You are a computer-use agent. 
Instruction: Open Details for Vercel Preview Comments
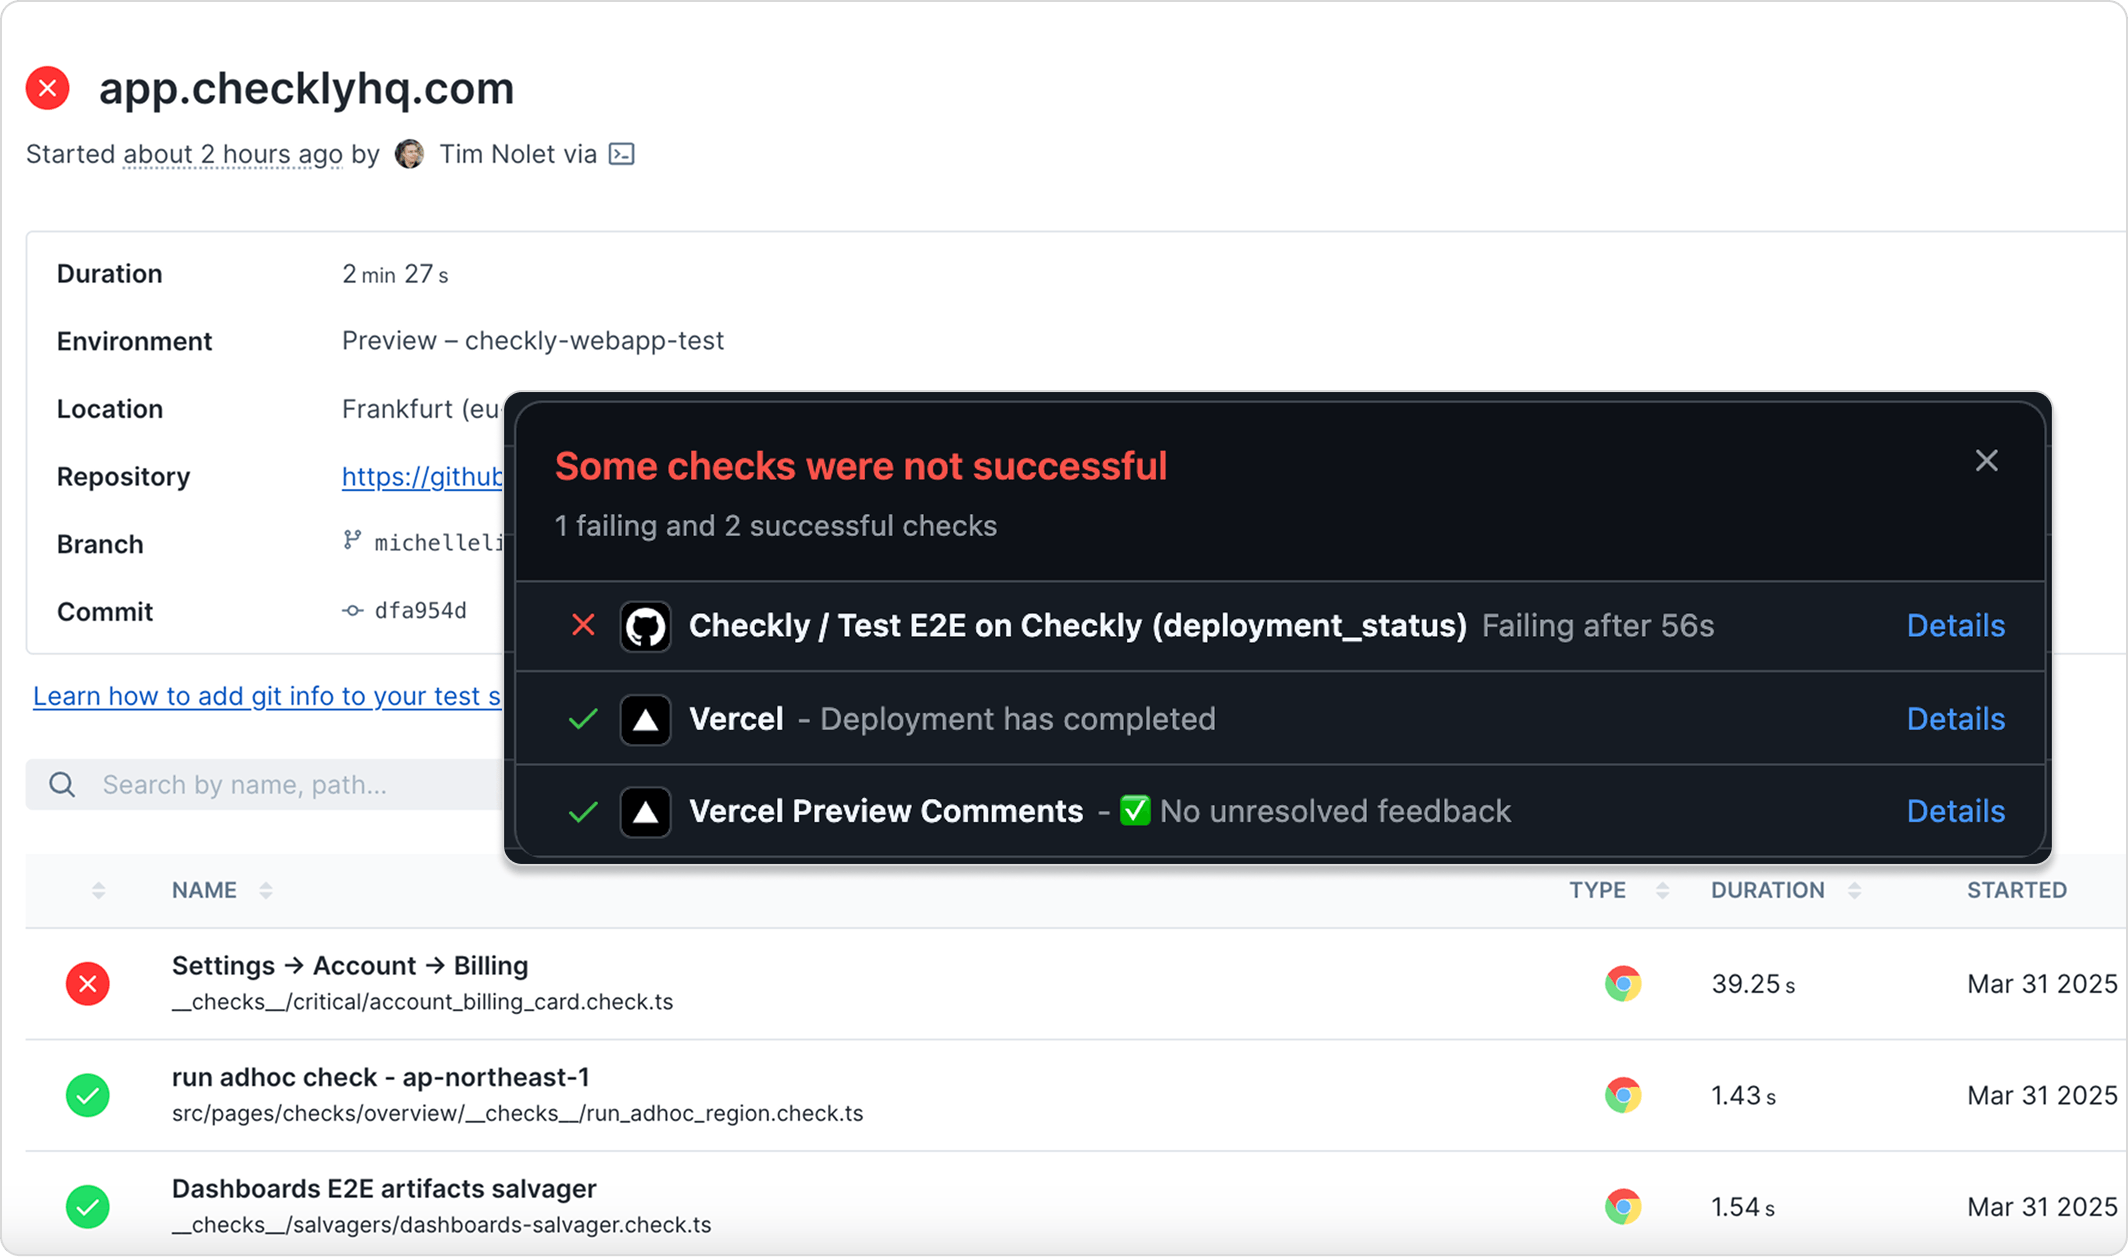[x=1955, y=811]
